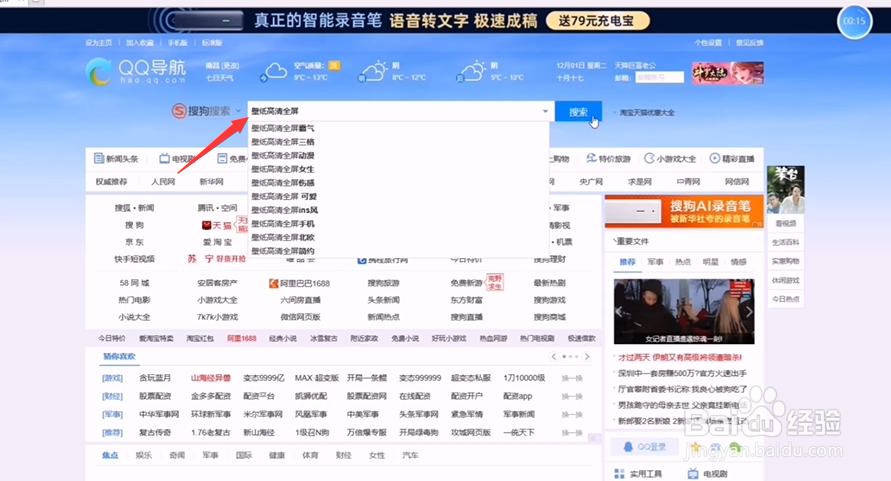Click 设为主页 link at top
The image size is (891, 481).
click(x=99, y=43)
